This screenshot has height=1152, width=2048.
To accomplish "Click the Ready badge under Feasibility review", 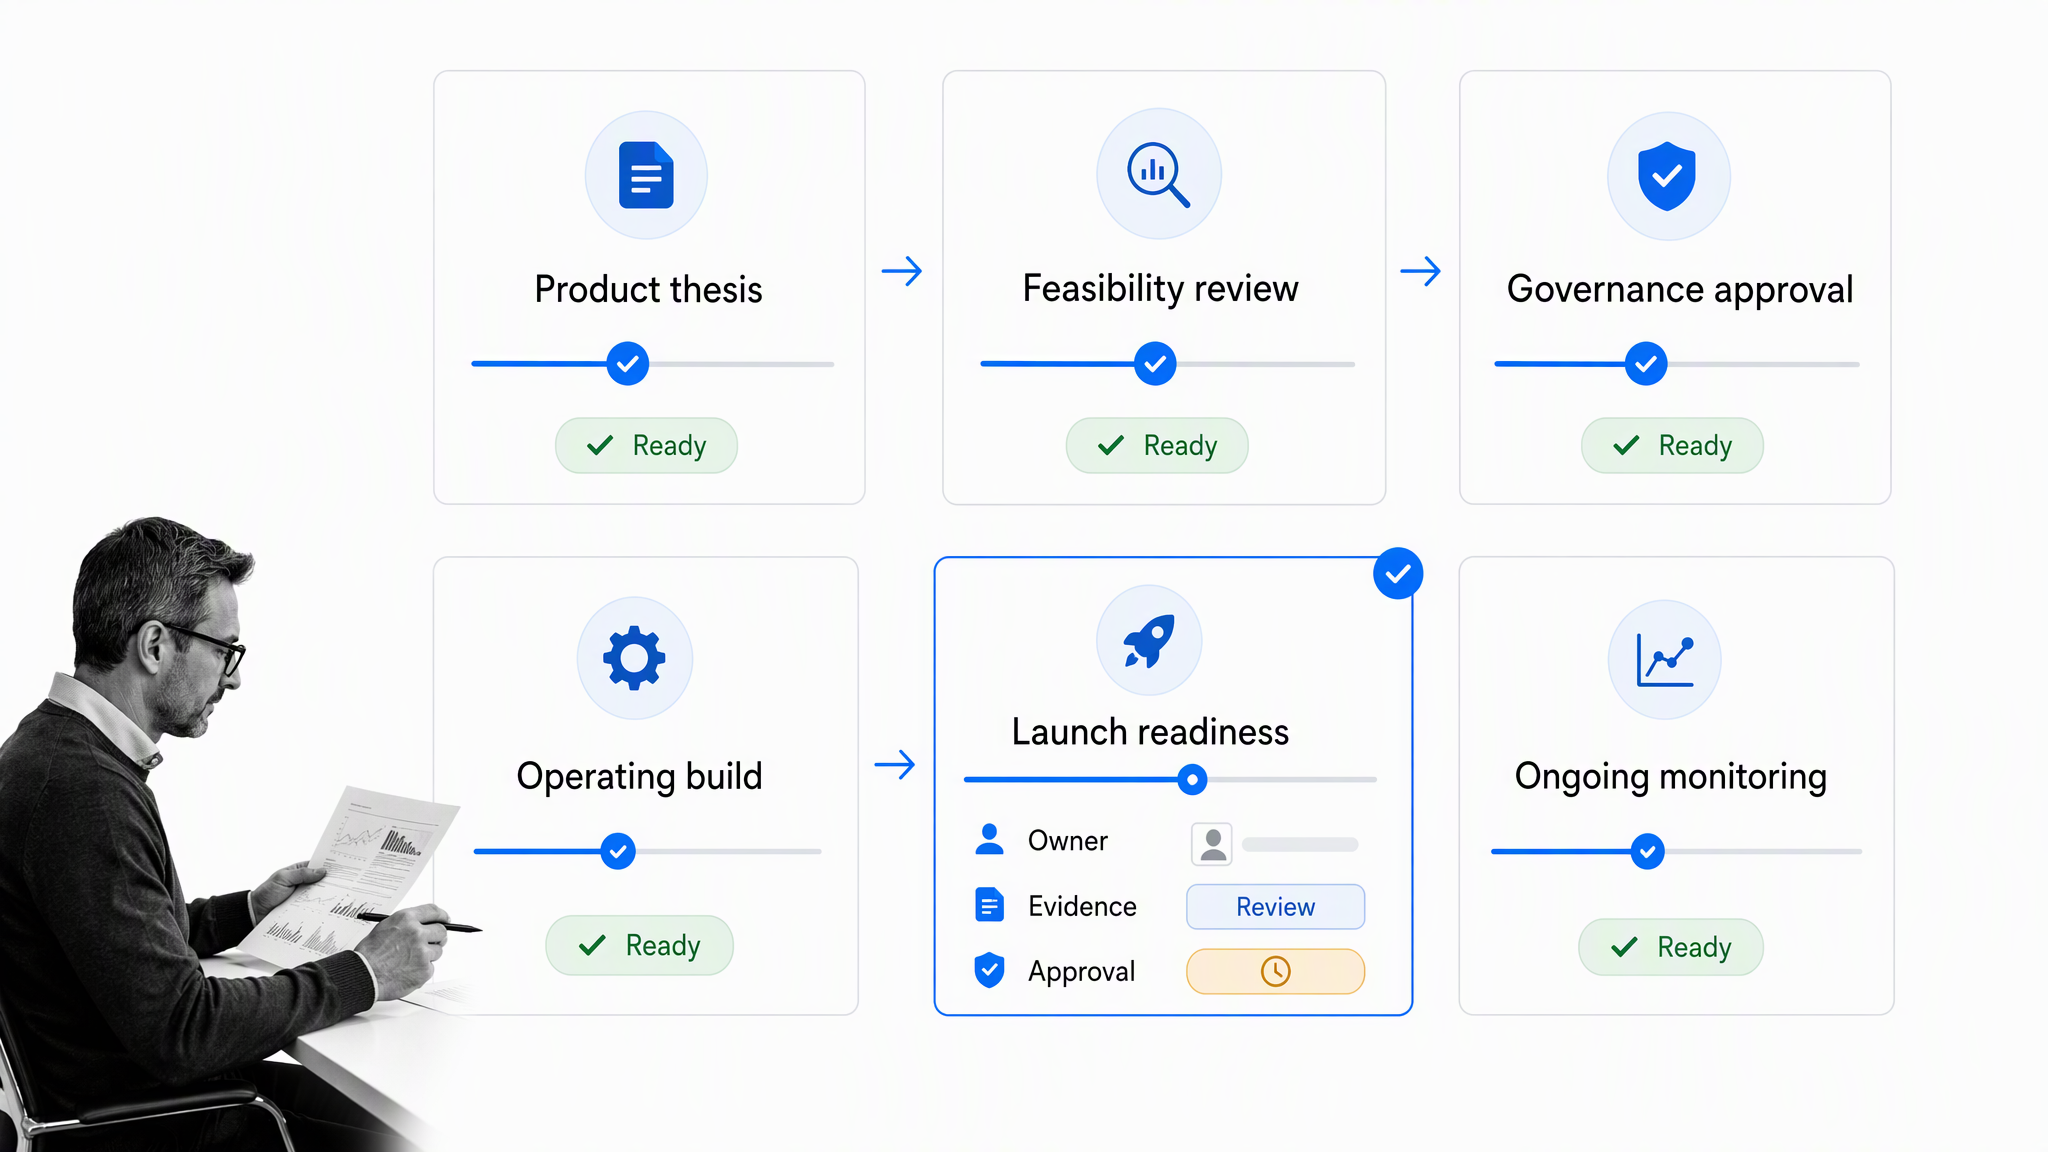I will [1157, 445].
